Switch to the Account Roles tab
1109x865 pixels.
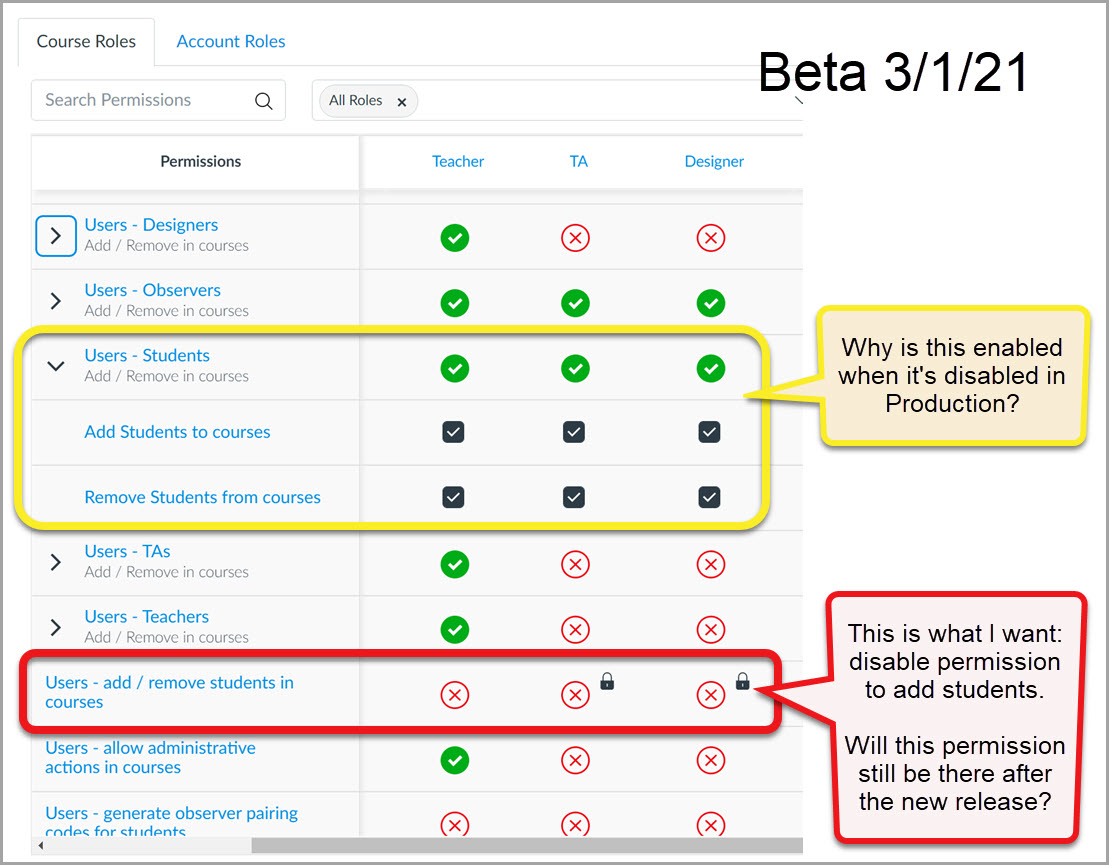click(x=231, y=42)
